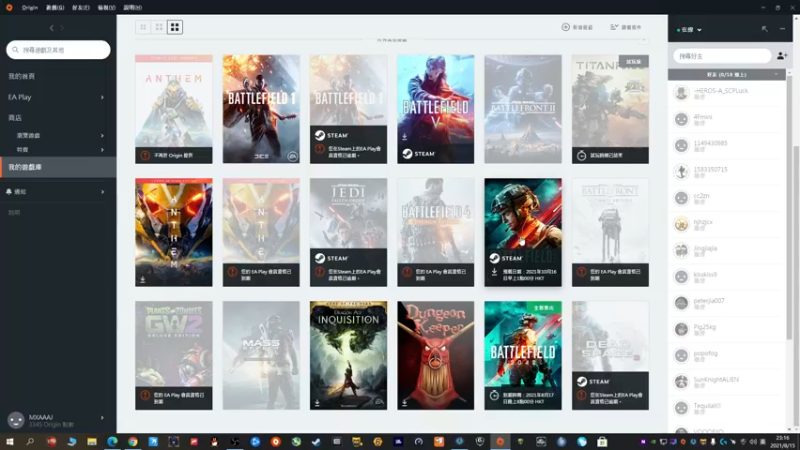Screen dimensions: 800x450
Task: Open the Battlefront II game tile
Action: (523, 109)
